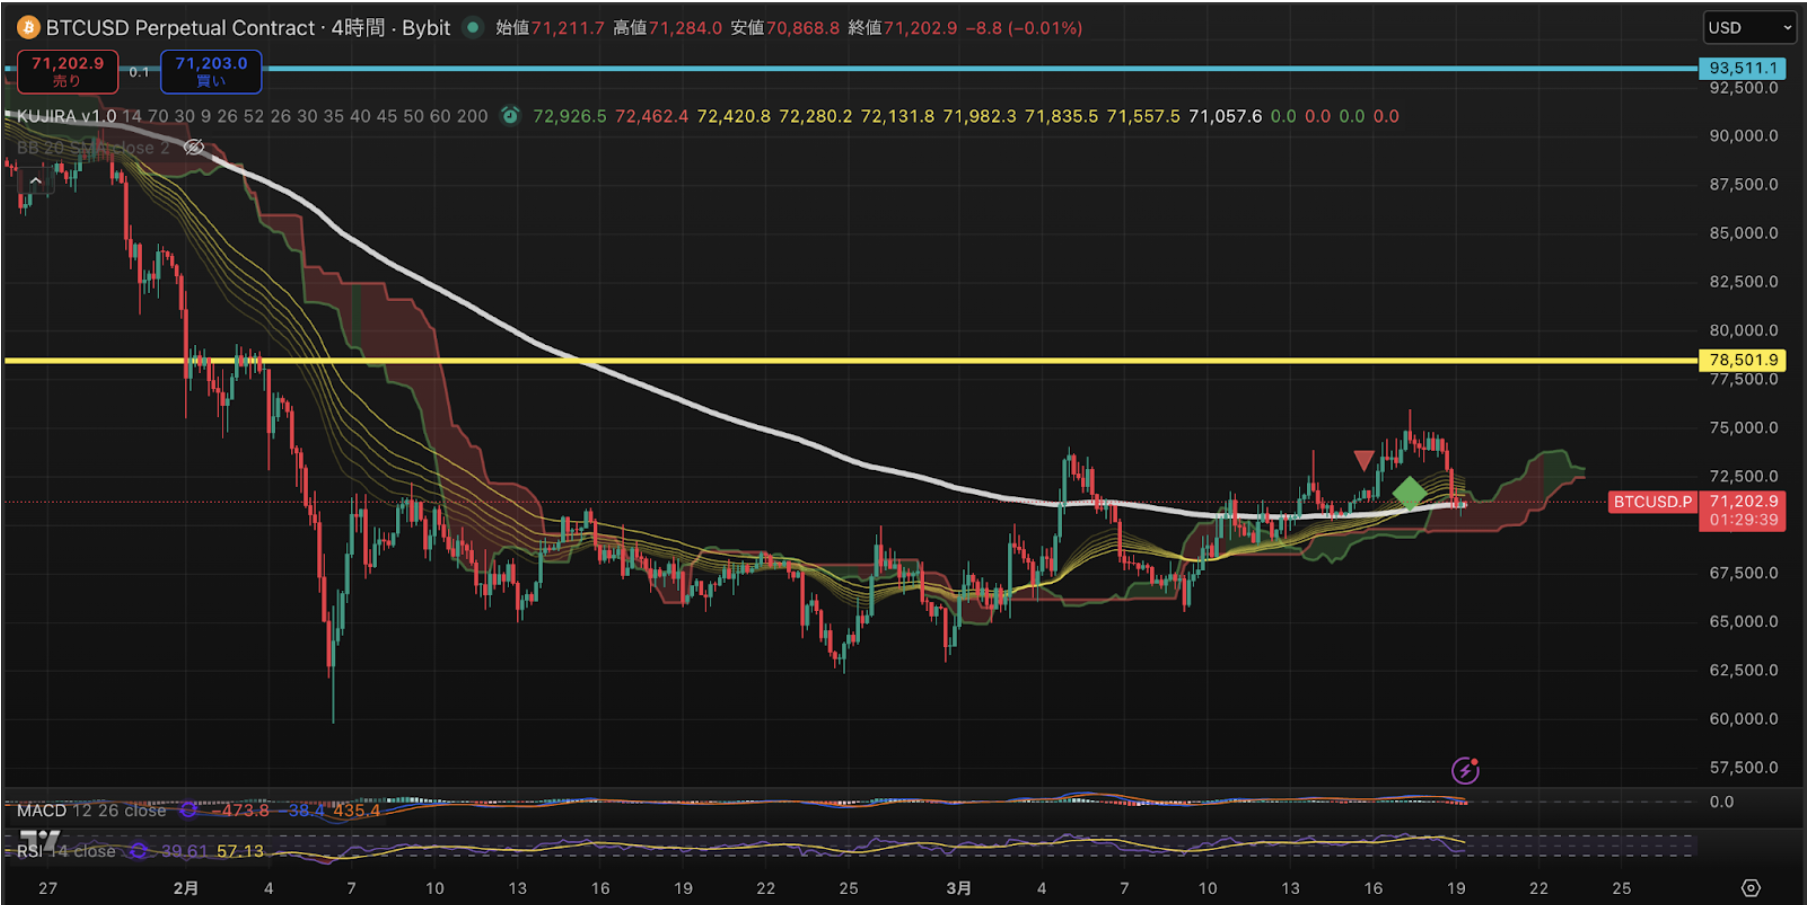The image size is (1808, 906).
Task: Click the green market status dot
Action: (x=473, y=28)
